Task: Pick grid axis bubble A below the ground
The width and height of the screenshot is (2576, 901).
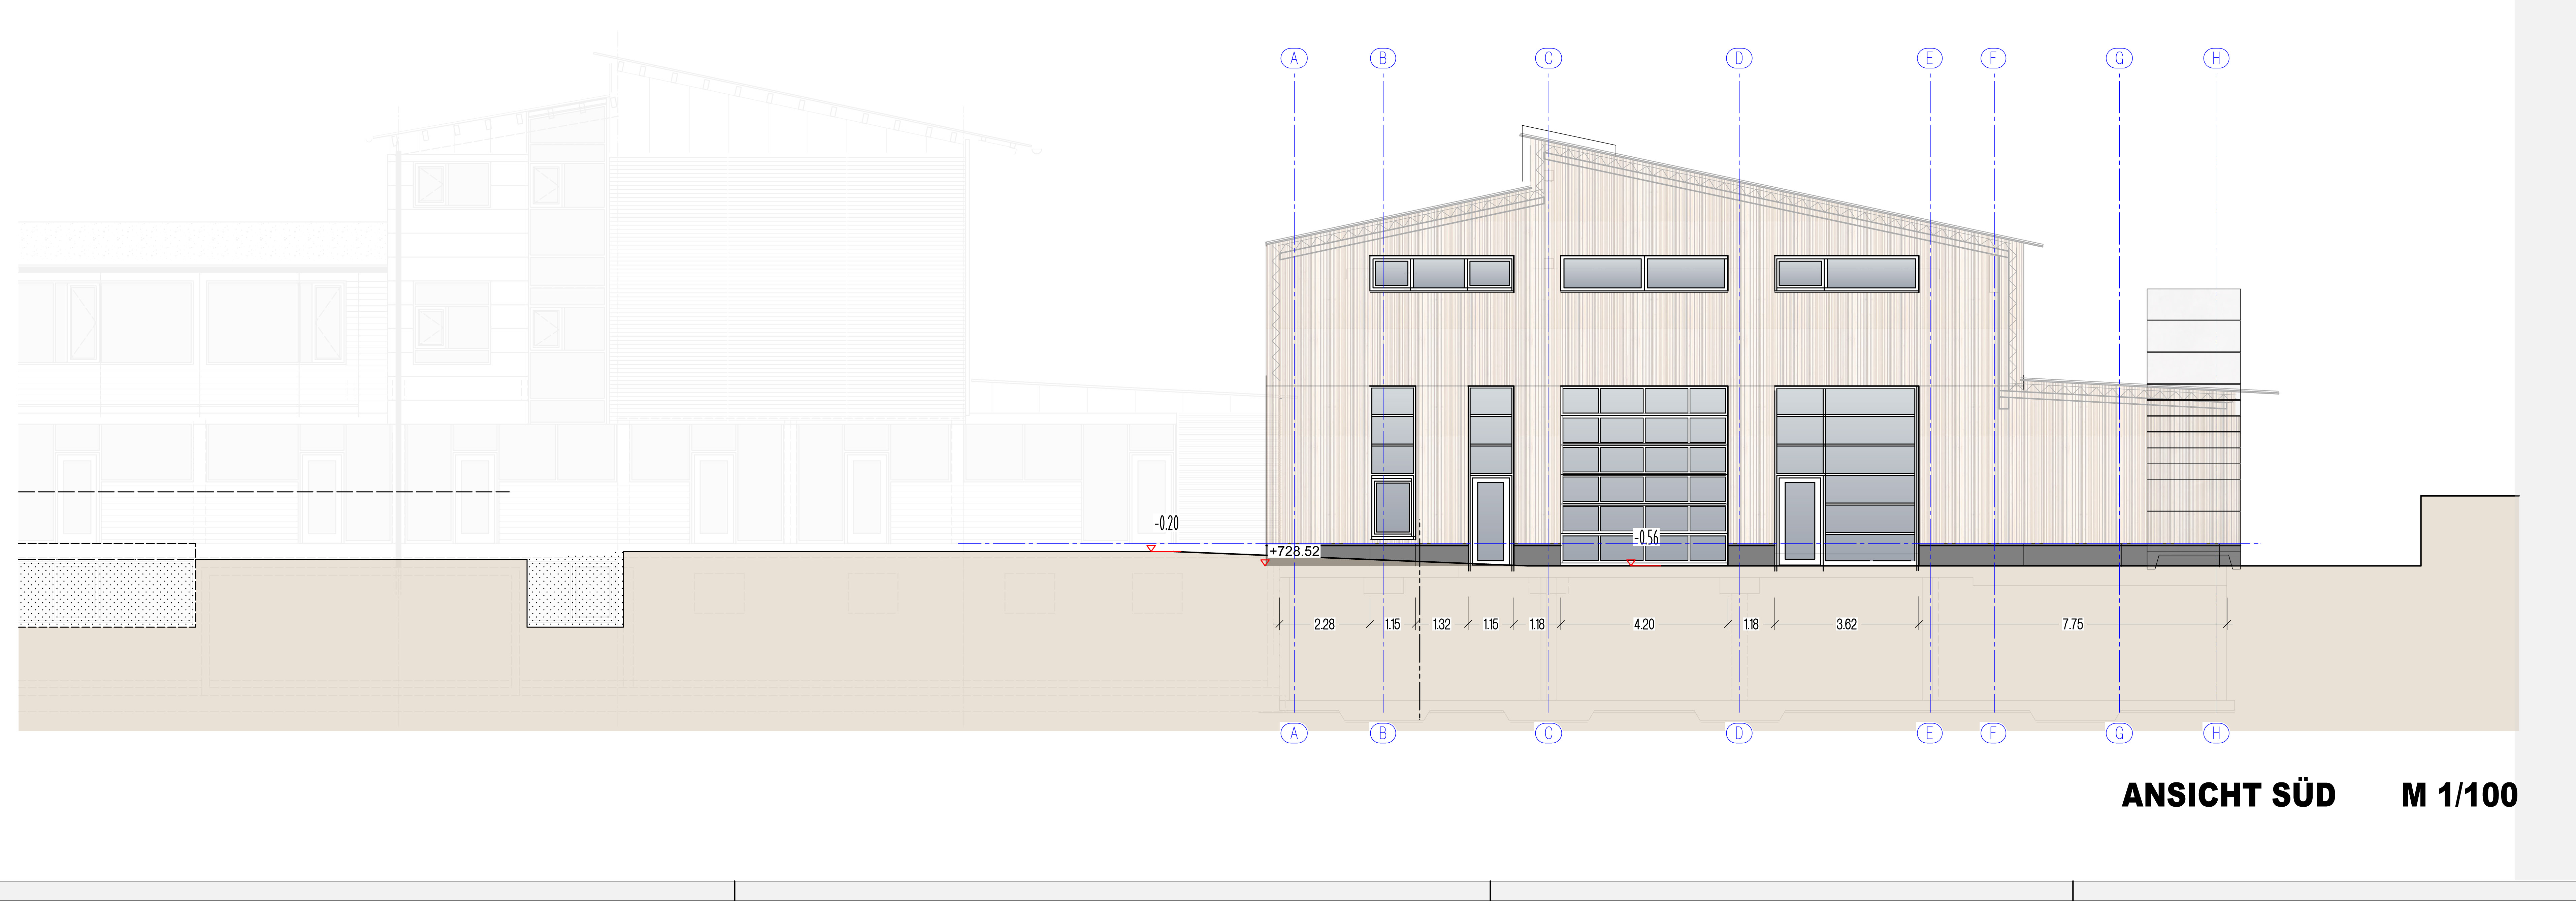Action: (x=1294, y=733)
